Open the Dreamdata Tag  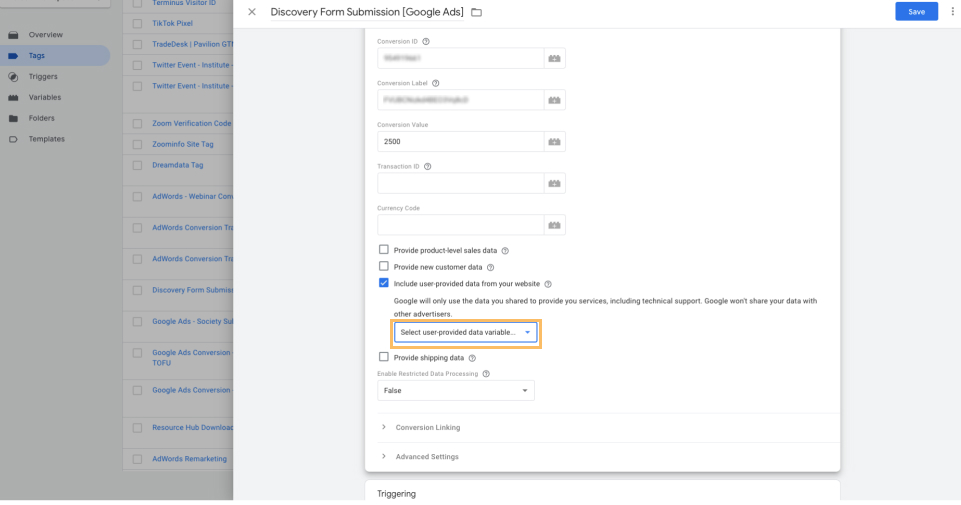pos(178,165)
